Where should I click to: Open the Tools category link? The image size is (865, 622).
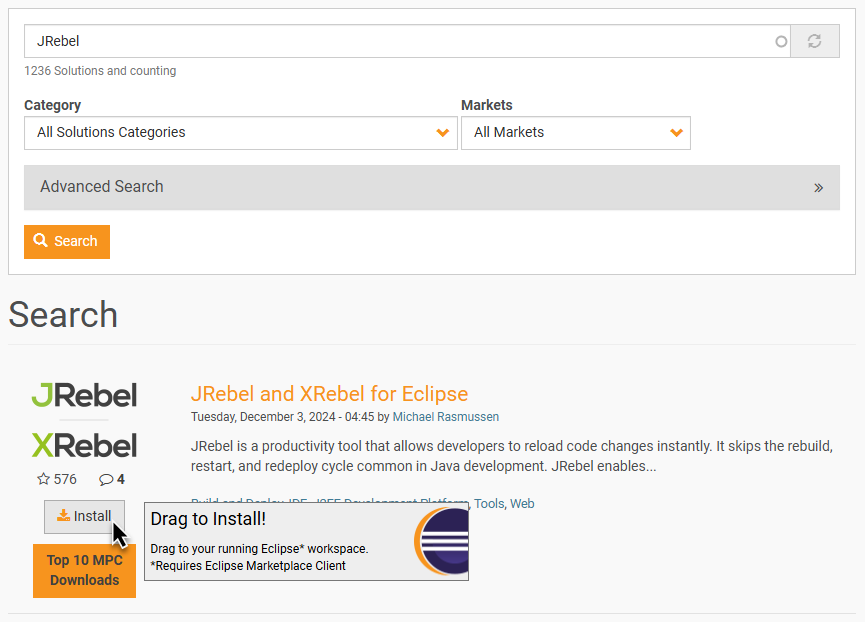click(x=489, y=503)
